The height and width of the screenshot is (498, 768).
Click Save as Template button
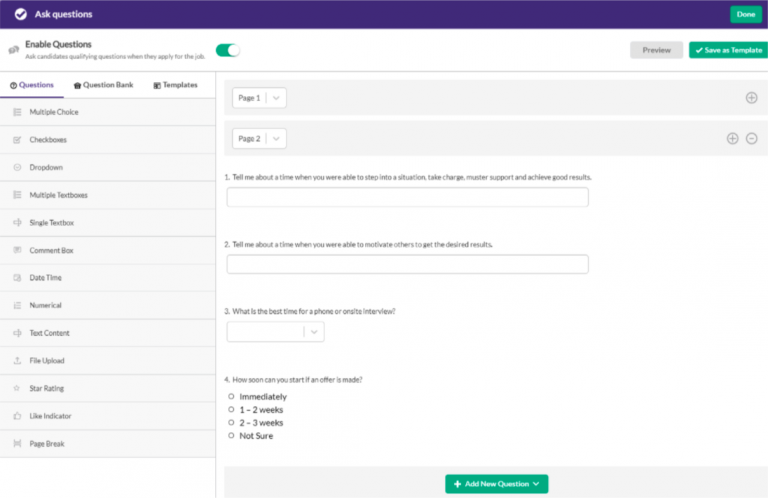point(728,50)
